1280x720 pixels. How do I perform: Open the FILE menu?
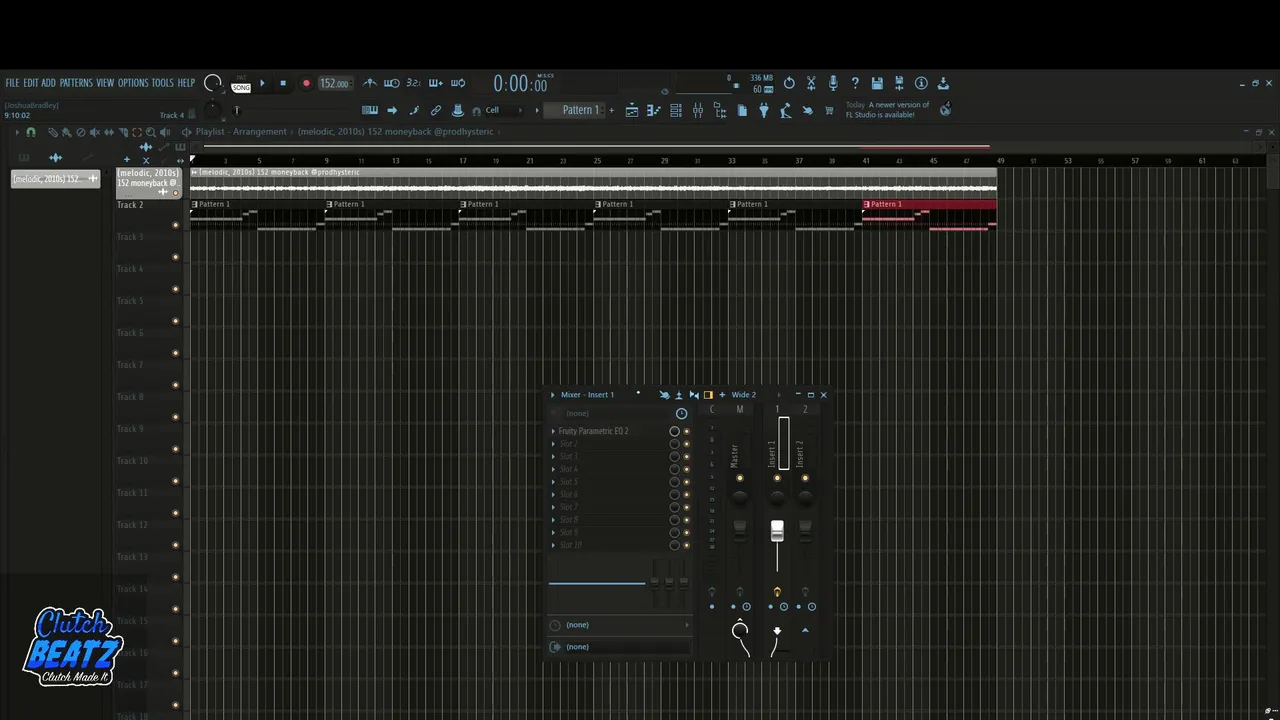12,83
